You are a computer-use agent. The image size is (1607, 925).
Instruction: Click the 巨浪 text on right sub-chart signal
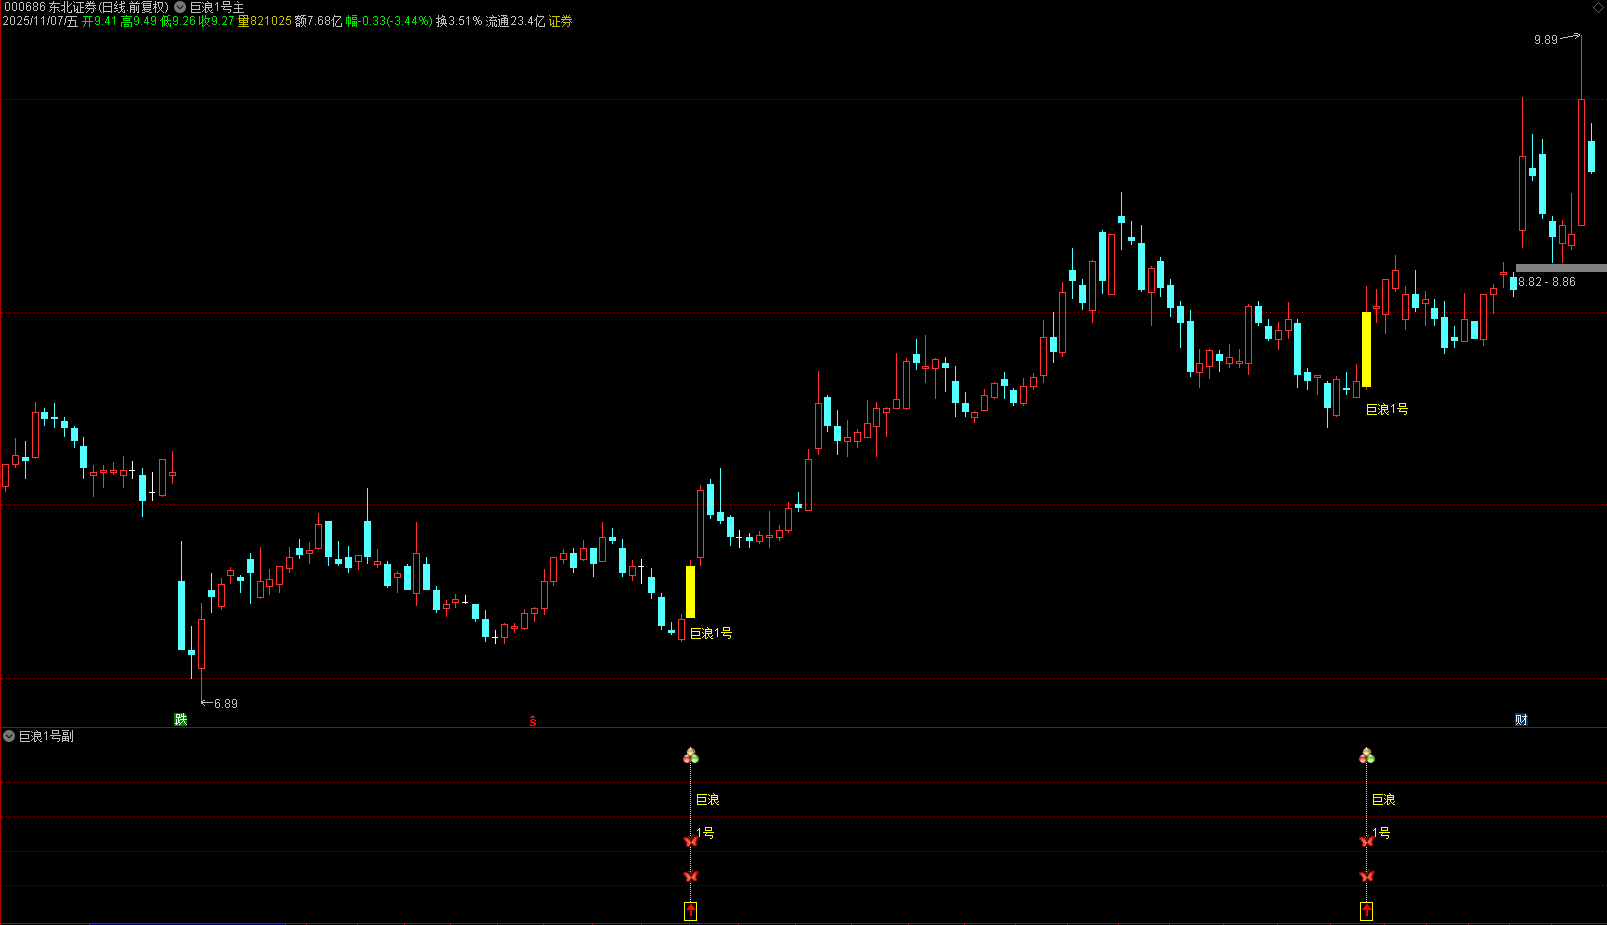pyautogui.click(x=1384, y=800)
